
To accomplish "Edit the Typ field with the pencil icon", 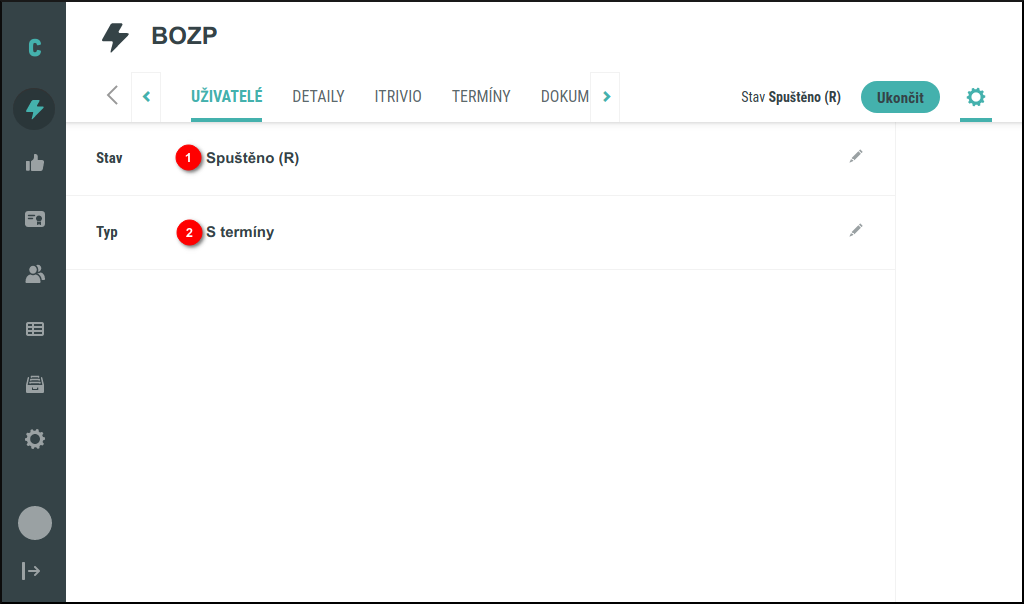I will pos(856,230).
